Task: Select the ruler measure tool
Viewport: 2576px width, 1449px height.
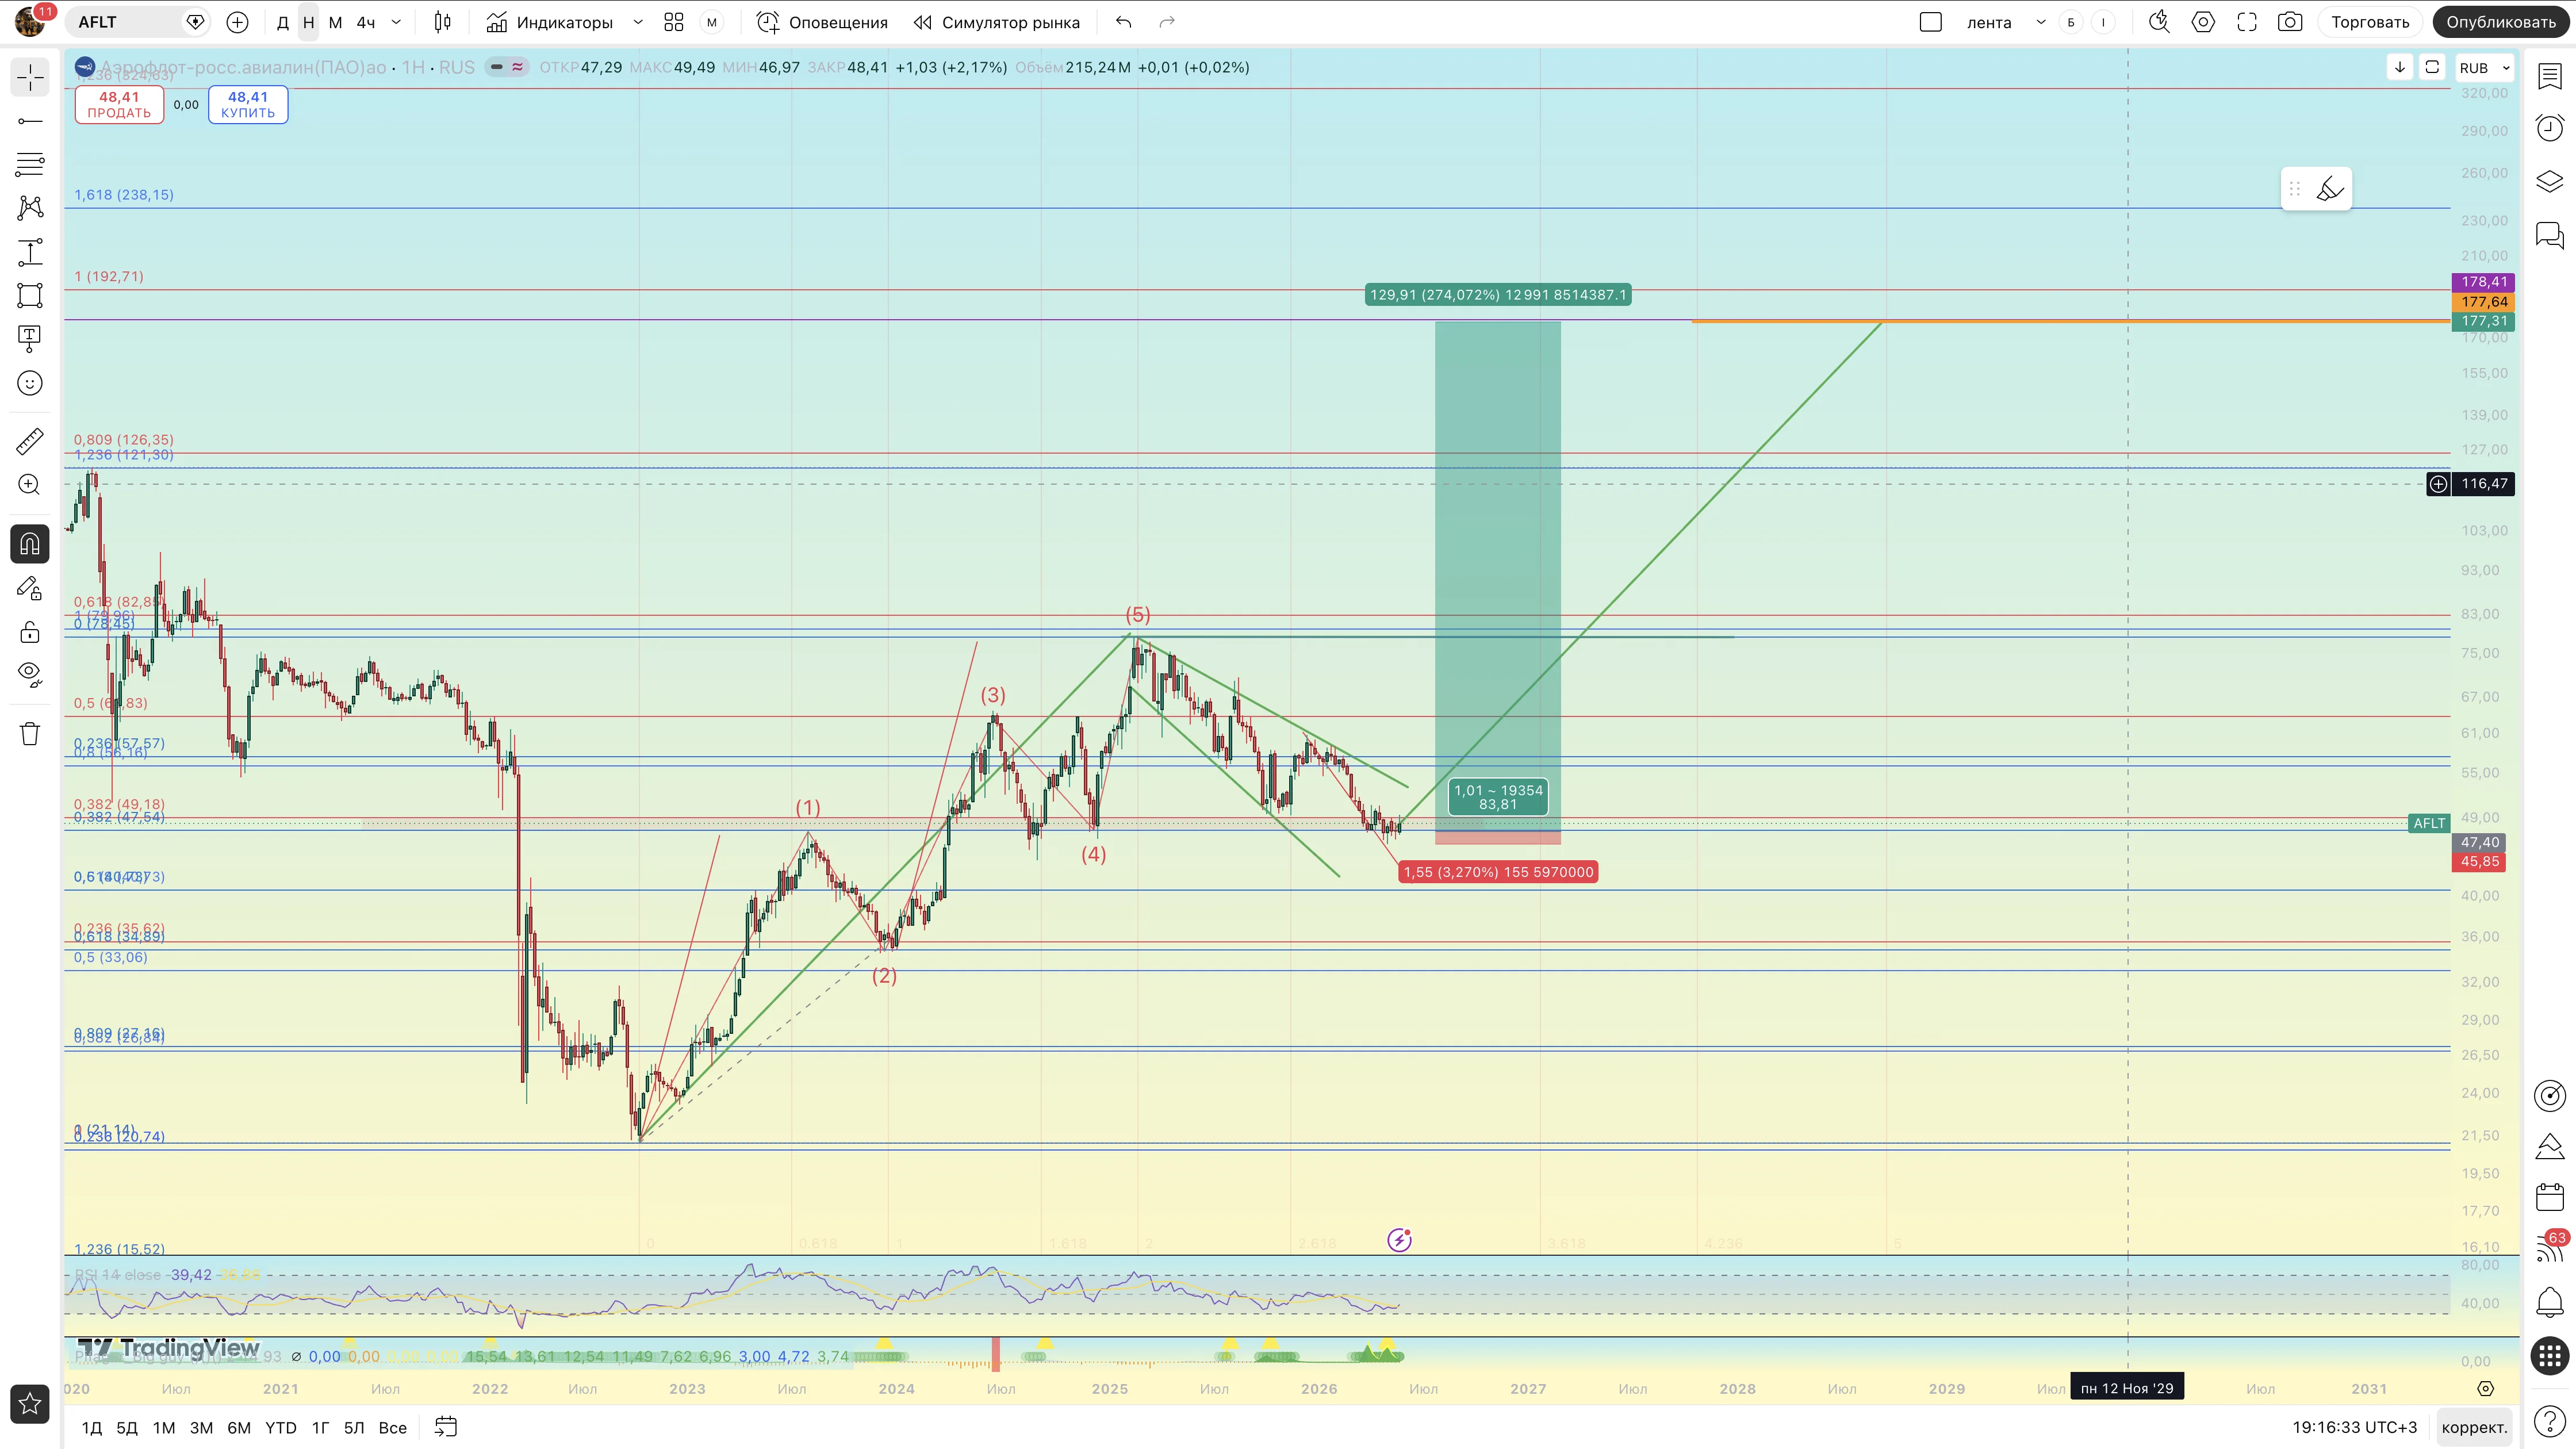Action: coord(30,441)
